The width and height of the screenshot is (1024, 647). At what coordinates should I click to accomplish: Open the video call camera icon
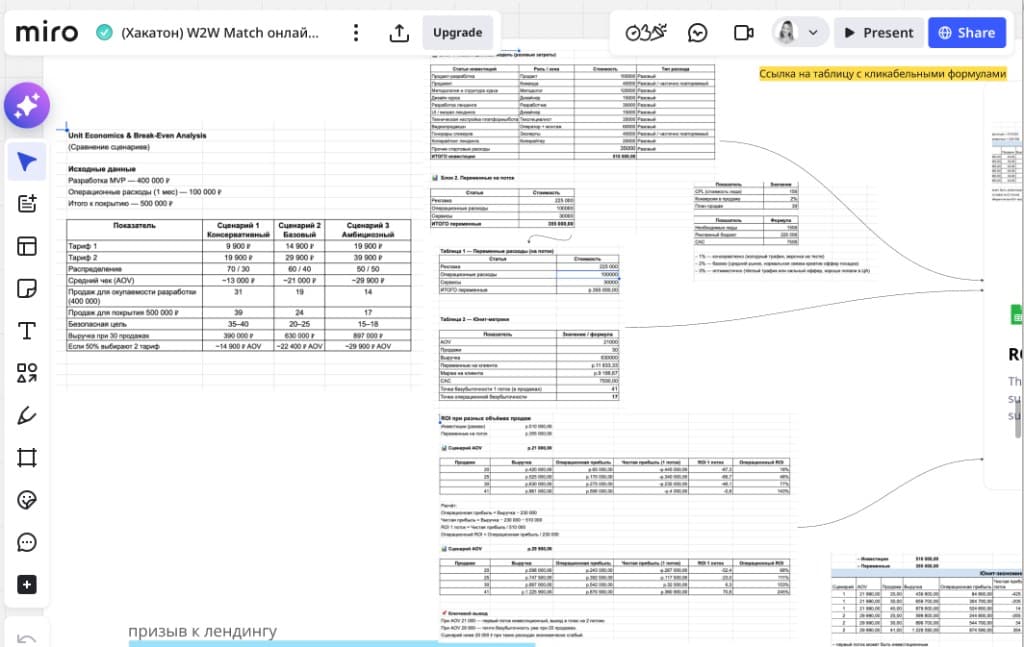[743, 33]
